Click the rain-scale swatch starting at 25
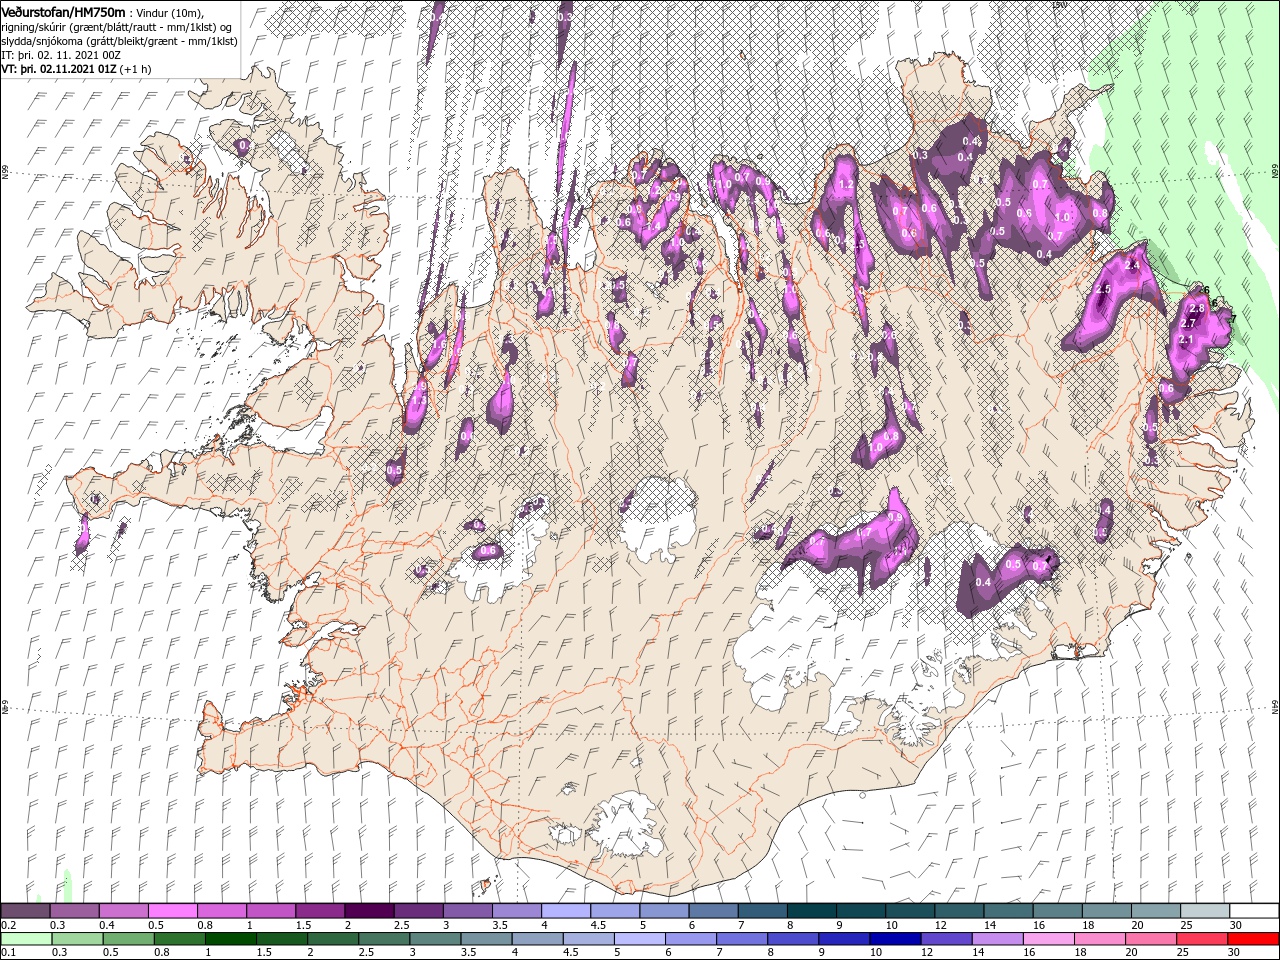The image size is (1280, 960). [1203, 939]
